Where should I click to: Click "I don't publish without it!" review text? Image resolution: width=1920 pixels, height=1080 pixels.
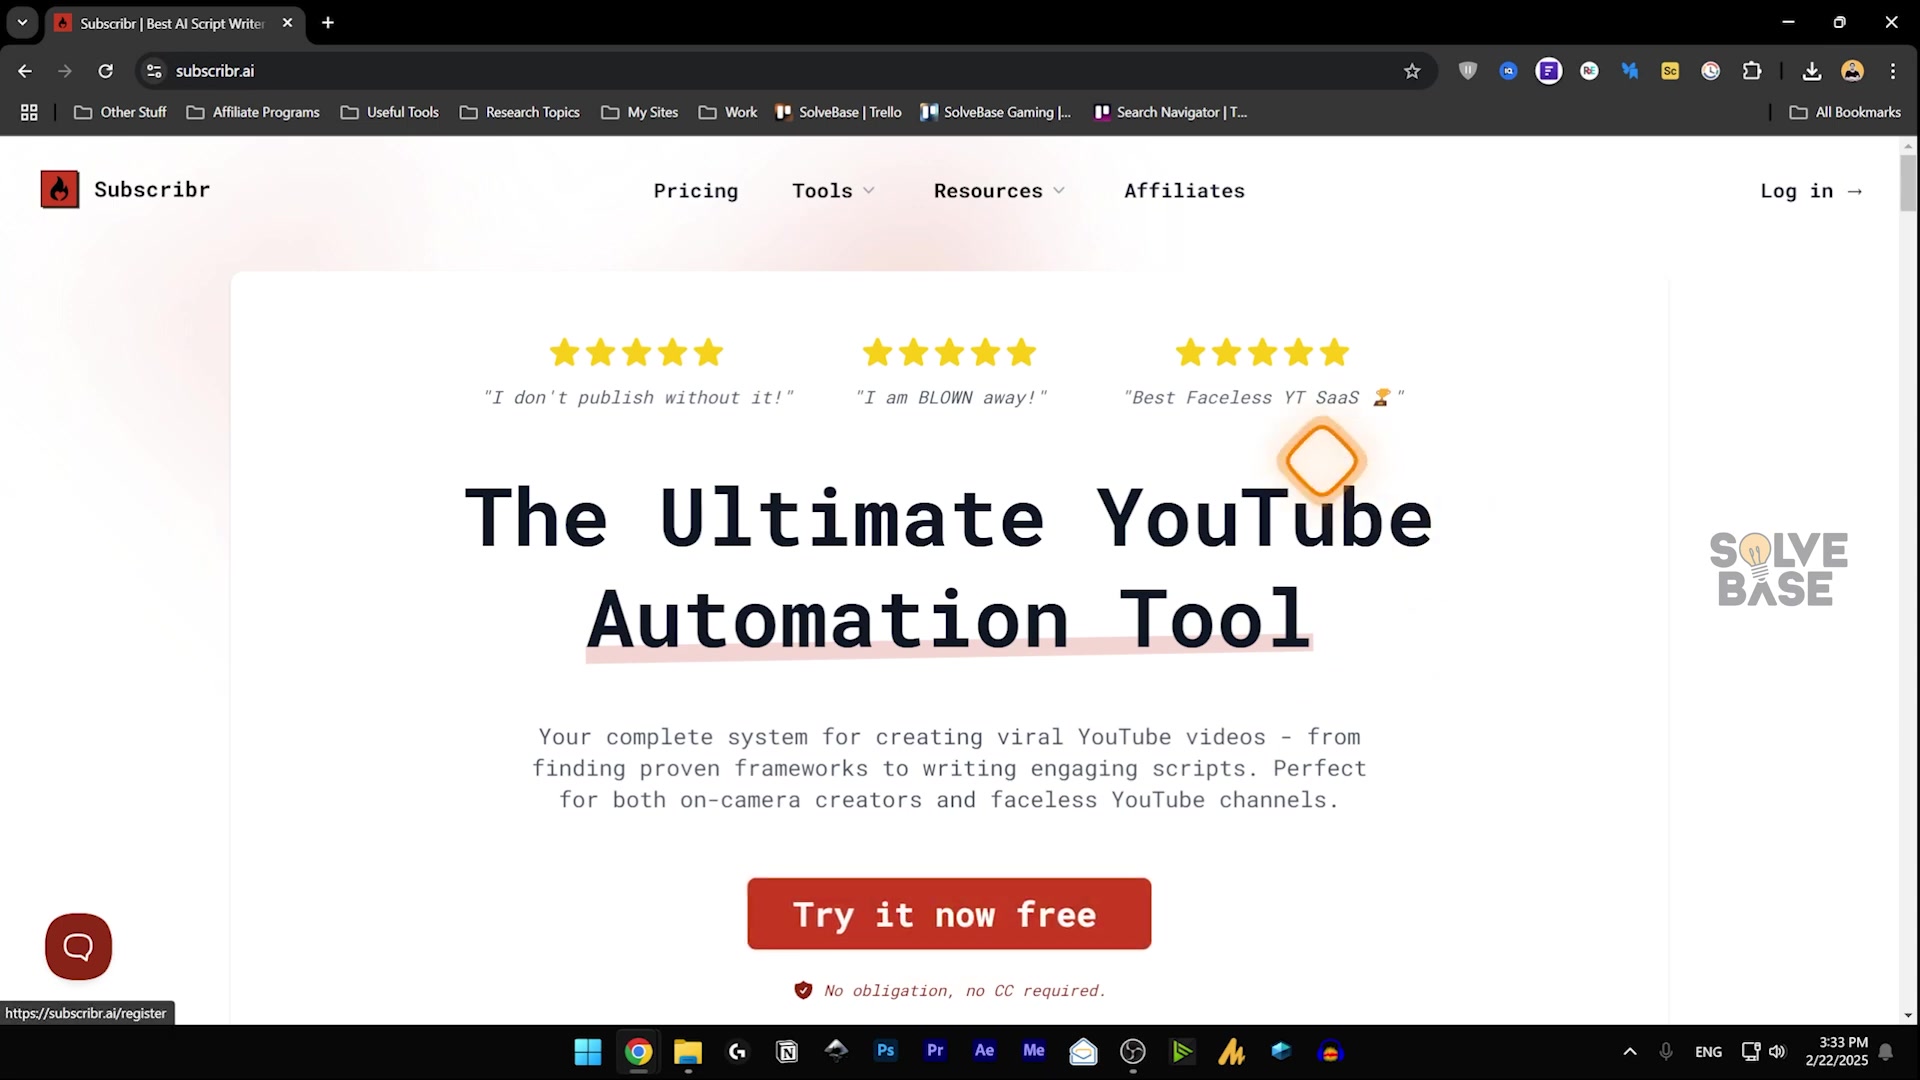coord(638,398)
